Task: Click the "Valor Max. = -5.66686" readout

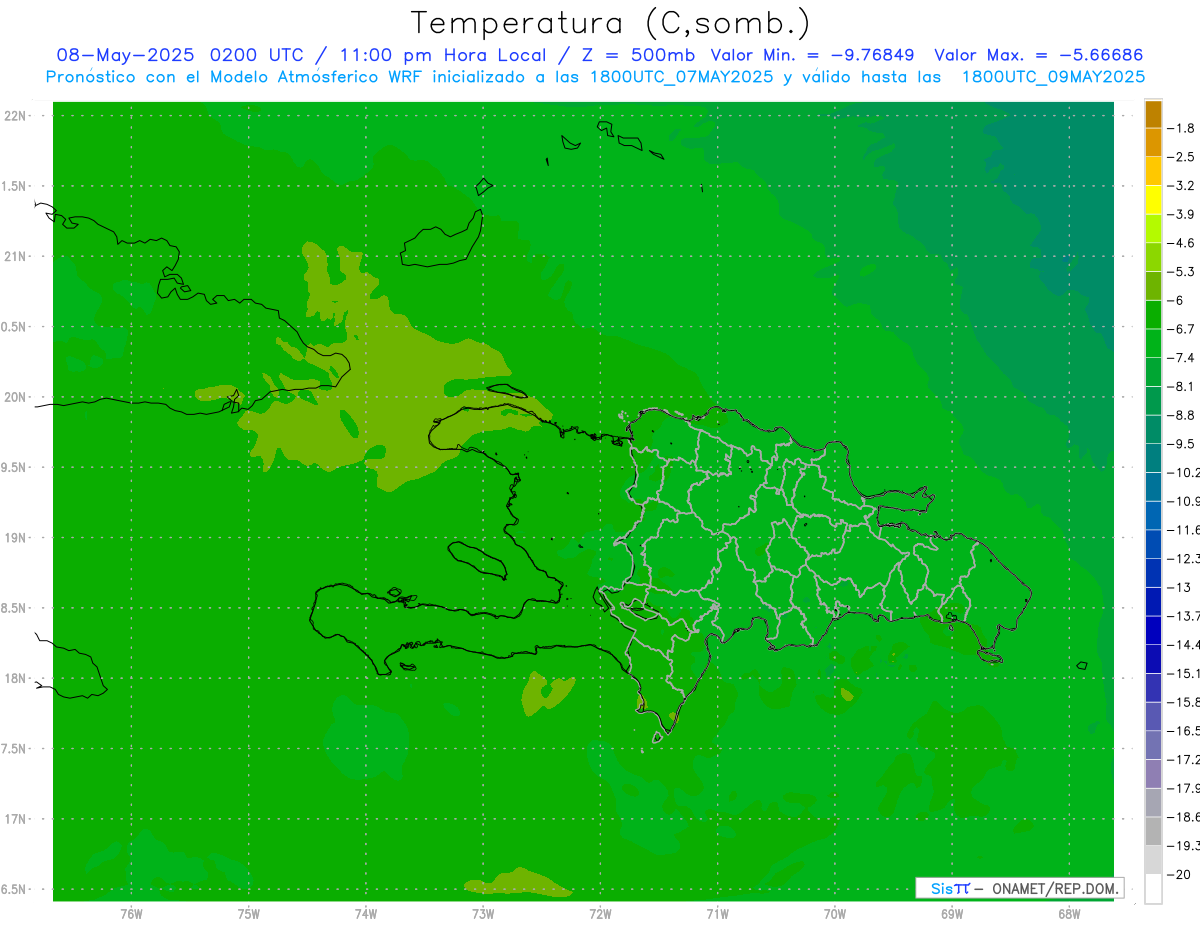Action: (x=1038, y=55)
